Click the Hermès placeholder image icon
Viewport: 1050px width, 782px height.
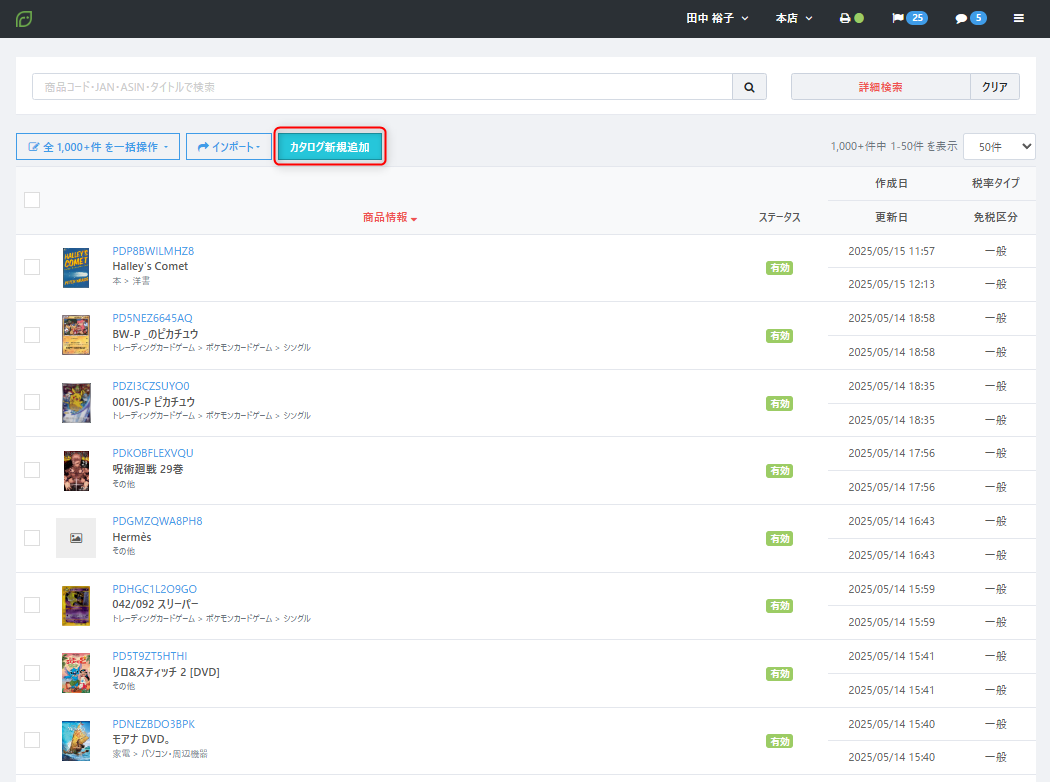tap(76, 538)
